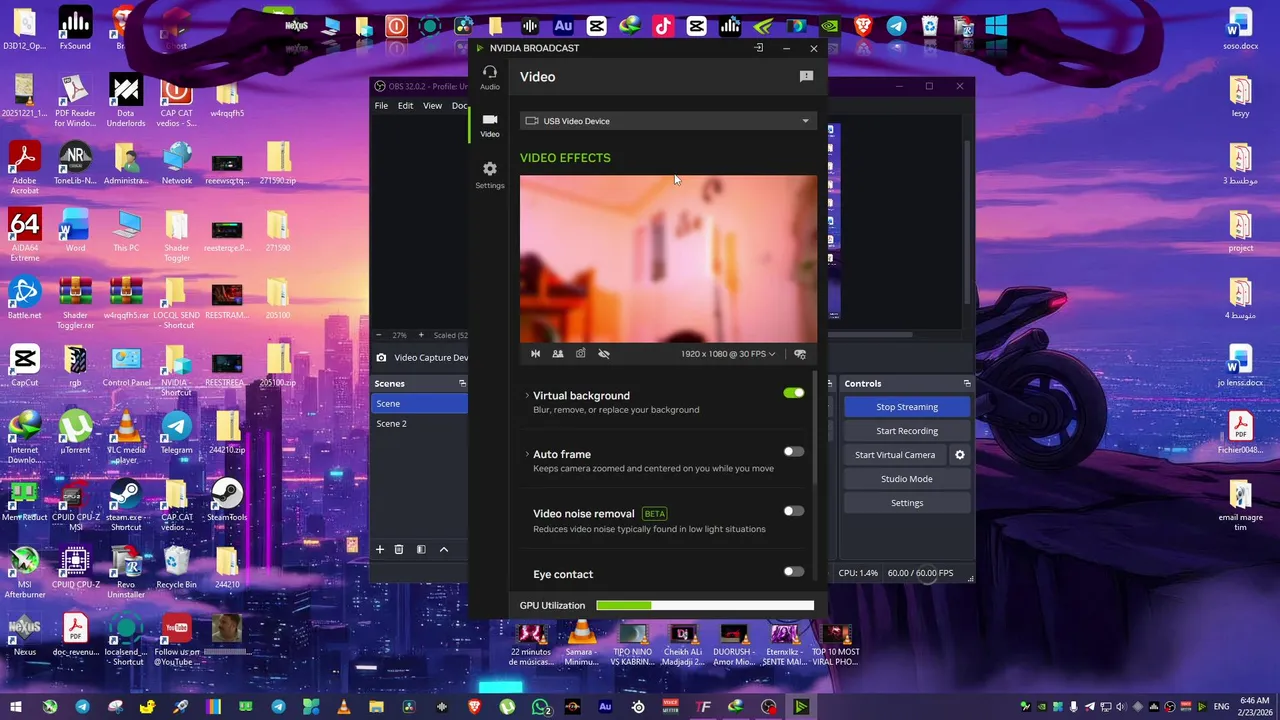Image resolution: width=1280 pixels, height=720 pixels.
Task: Click the camera preview in NVIDIA Broadcast
Action: click(668, 259)
